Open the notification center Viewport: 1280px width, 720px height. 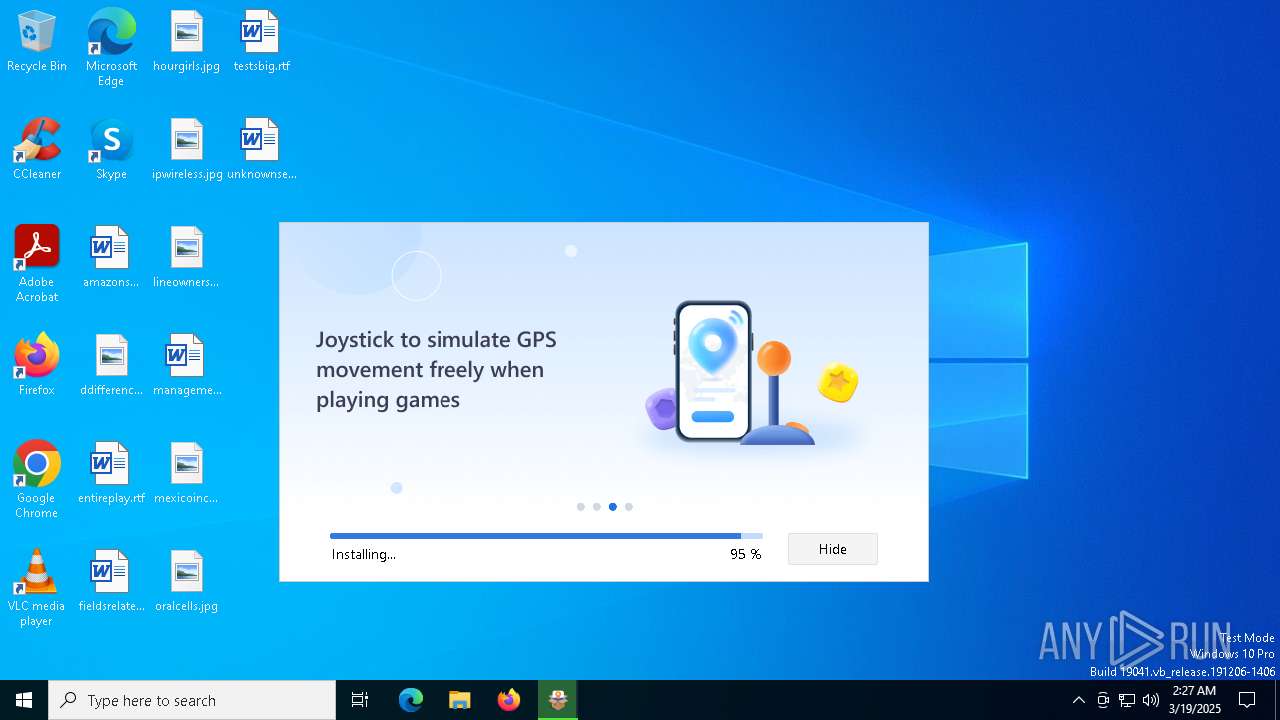point(1247,700)
